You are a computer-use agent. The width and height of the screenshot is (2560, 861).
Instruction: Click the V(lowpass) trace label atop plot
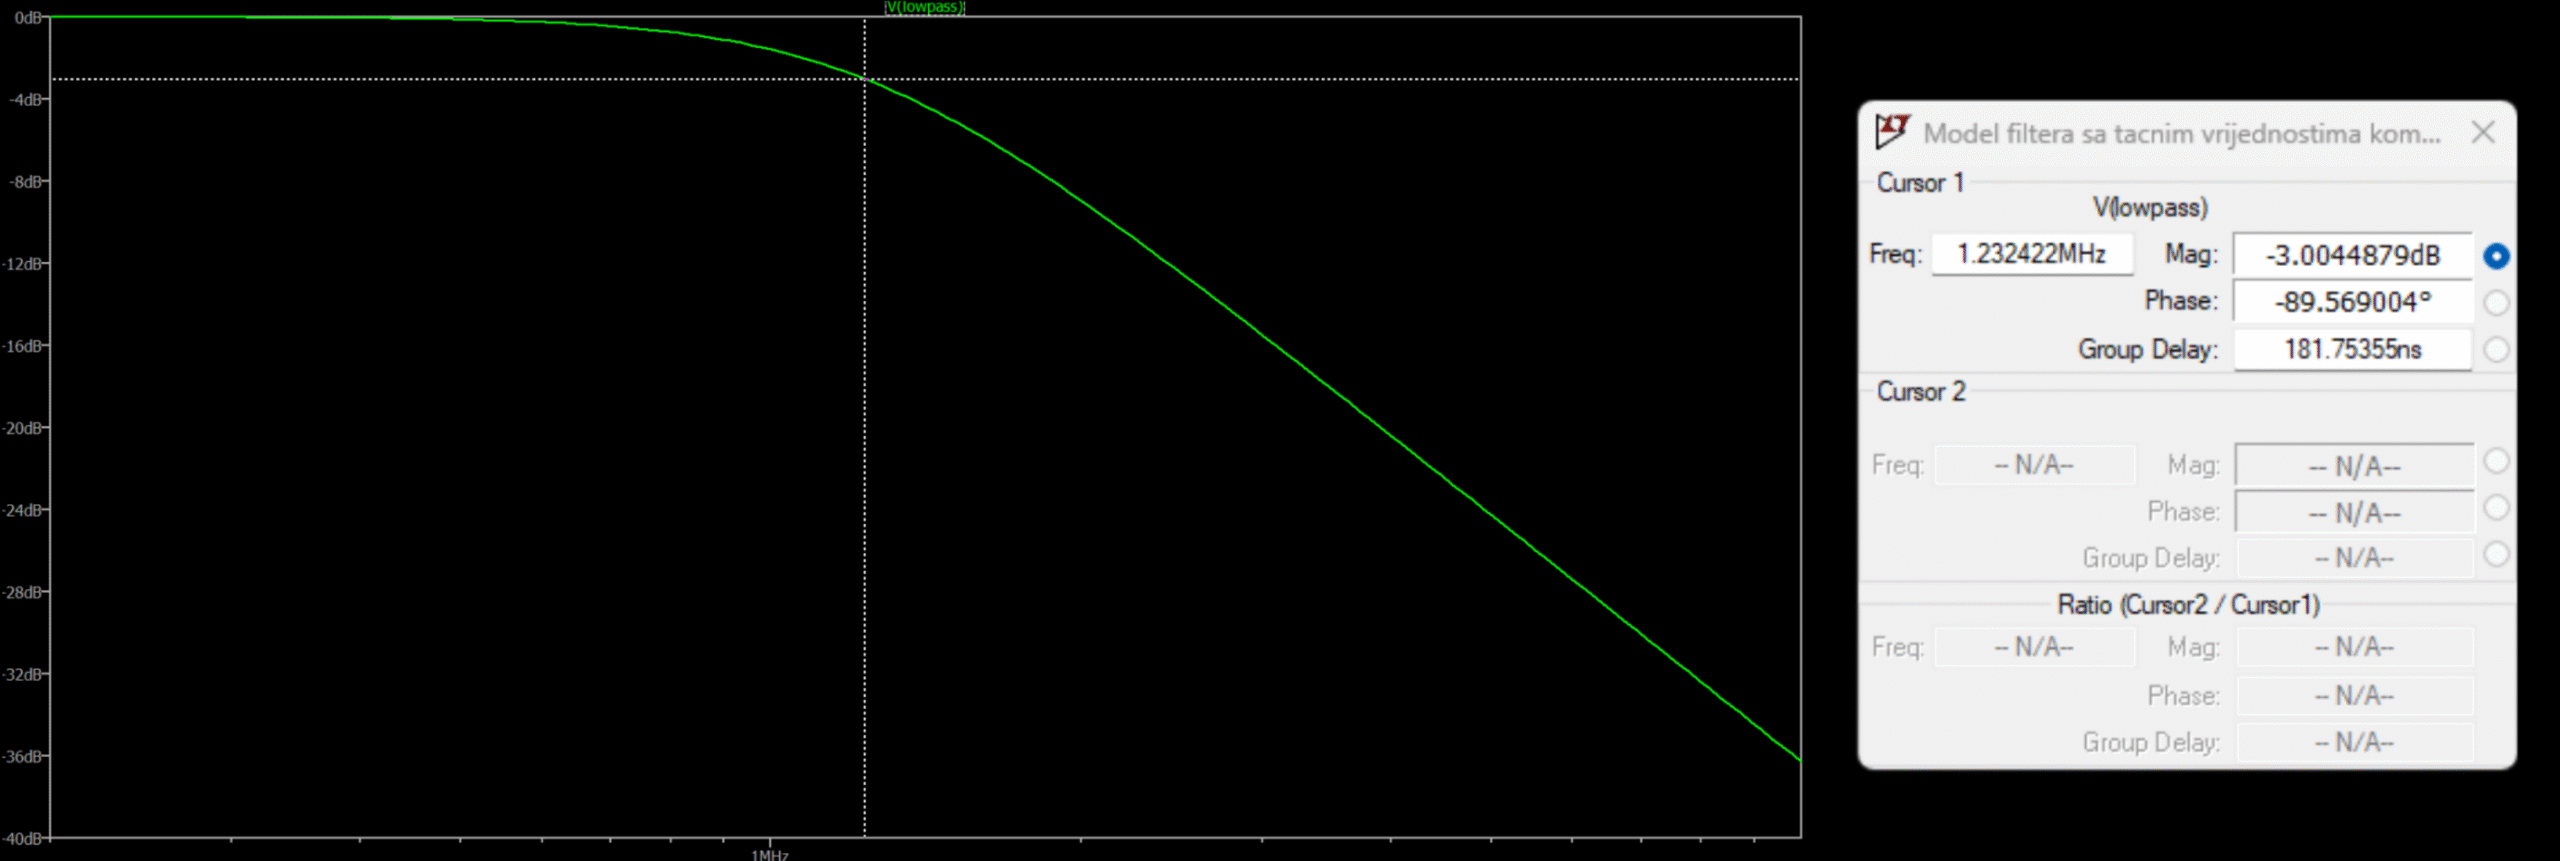click(x=925, y=7)
